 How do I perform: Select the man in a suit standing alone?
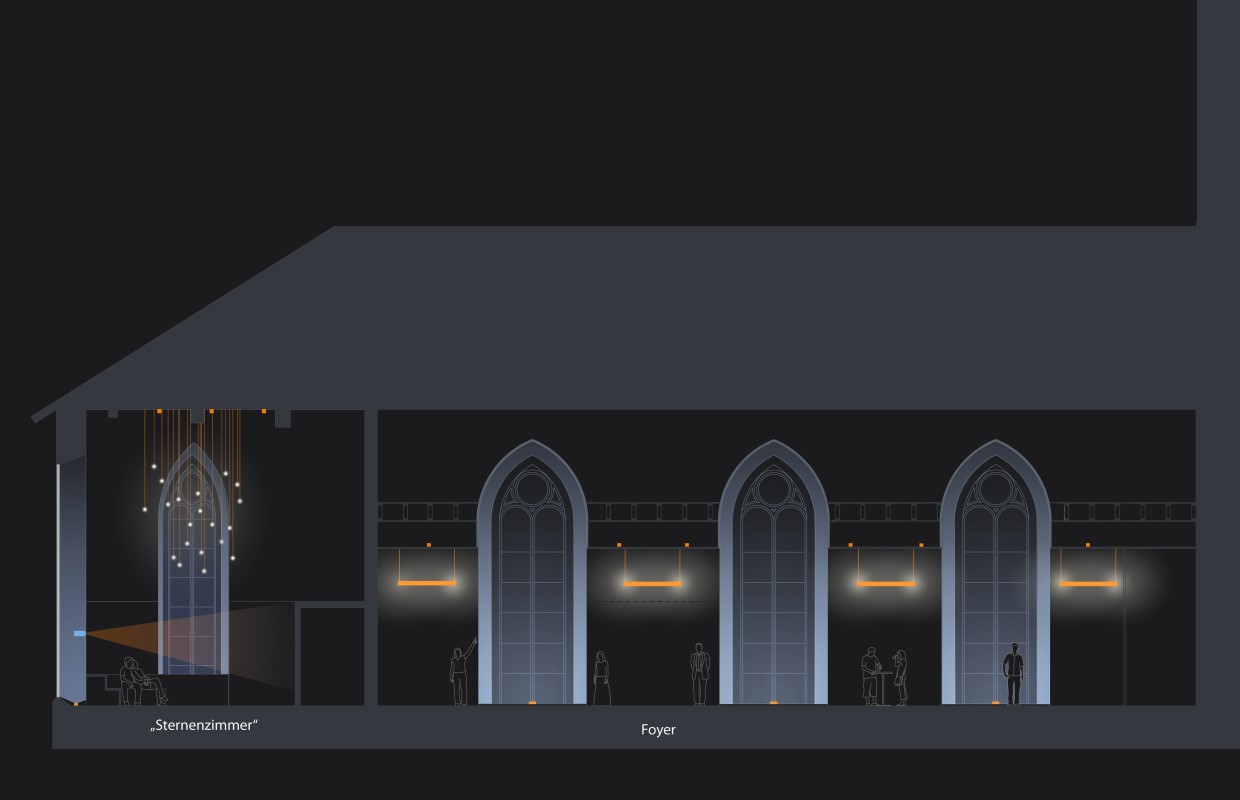[699, 674]
